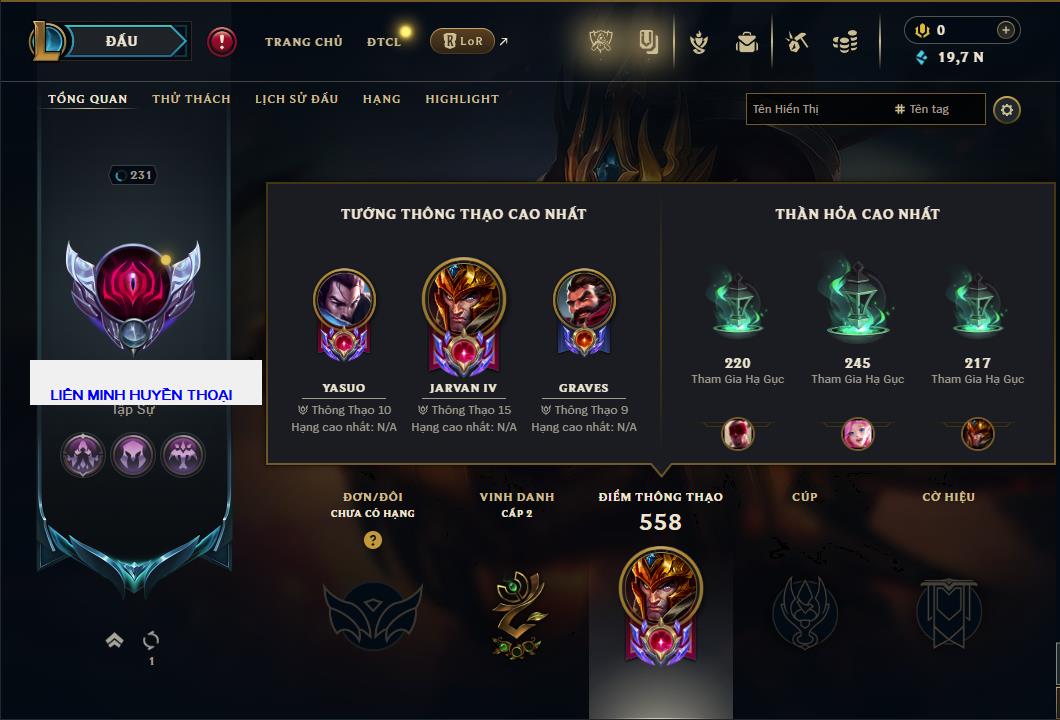The height and width of the screenshot is (720, 1060).
Task: Switch to the THỬ THÁCH tab
Action: tap(191, 99)
